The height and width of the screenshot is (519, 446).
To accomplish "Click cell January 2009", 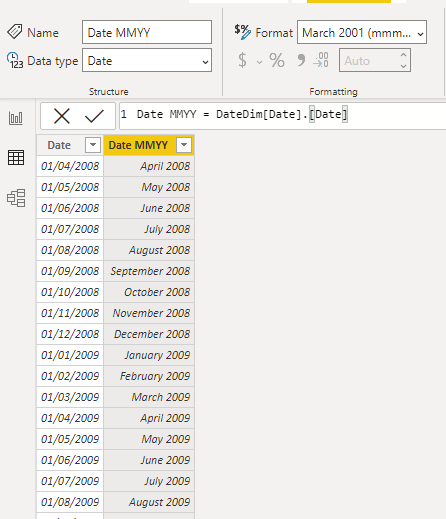I will (149, 355).
